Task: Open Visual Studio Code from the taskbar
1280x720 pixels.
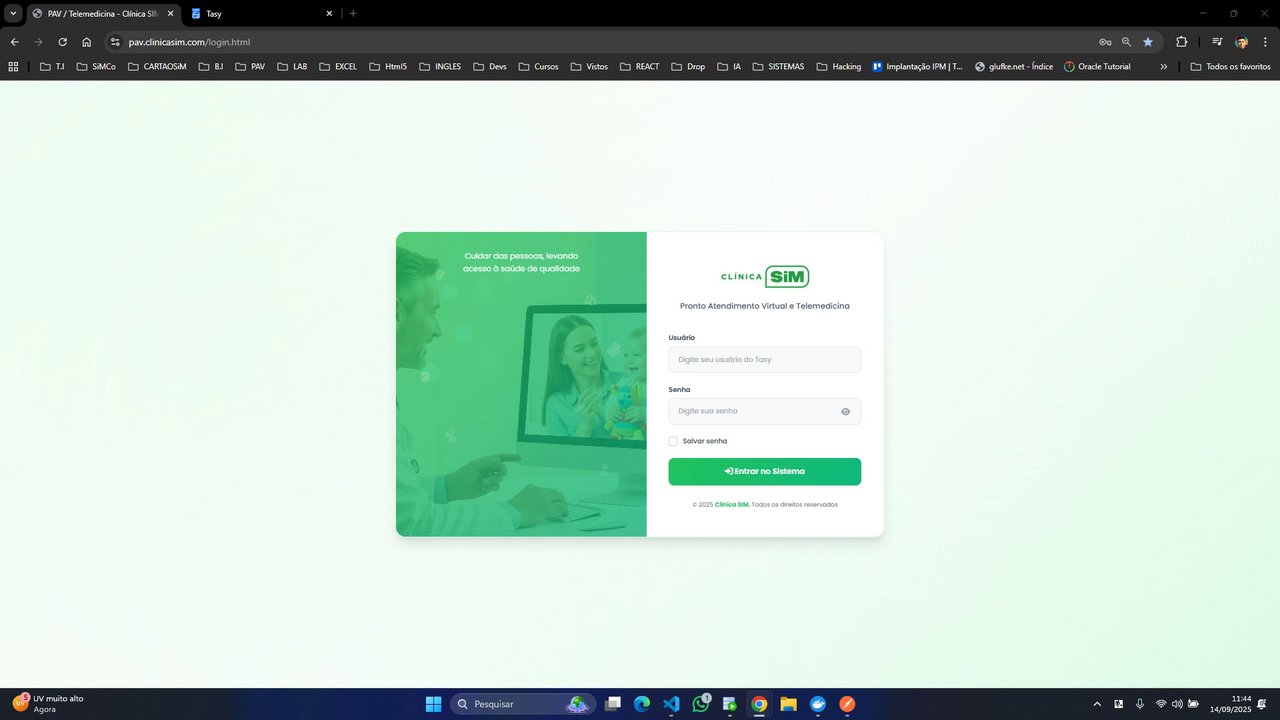Action: [671, 704]
